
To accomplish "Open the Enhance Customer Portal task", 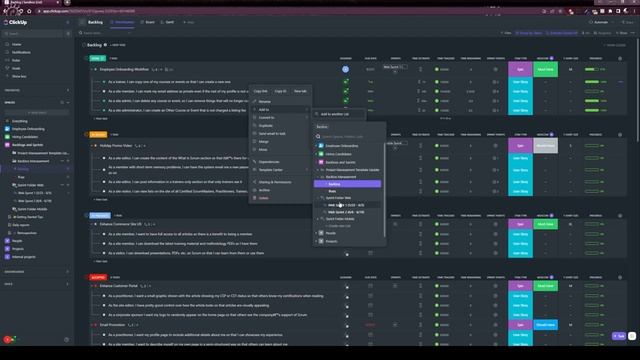I will 119,286.
